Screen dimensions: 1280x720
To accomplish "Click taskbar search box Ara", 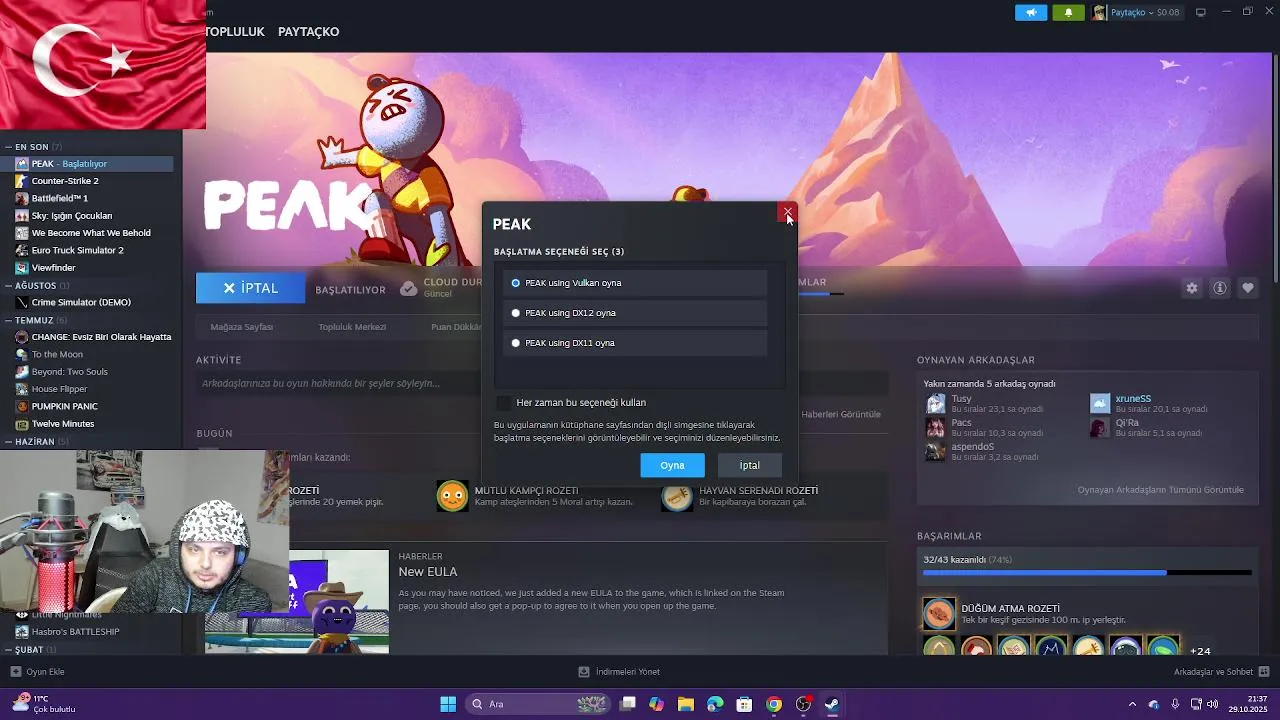I will 538,704.
